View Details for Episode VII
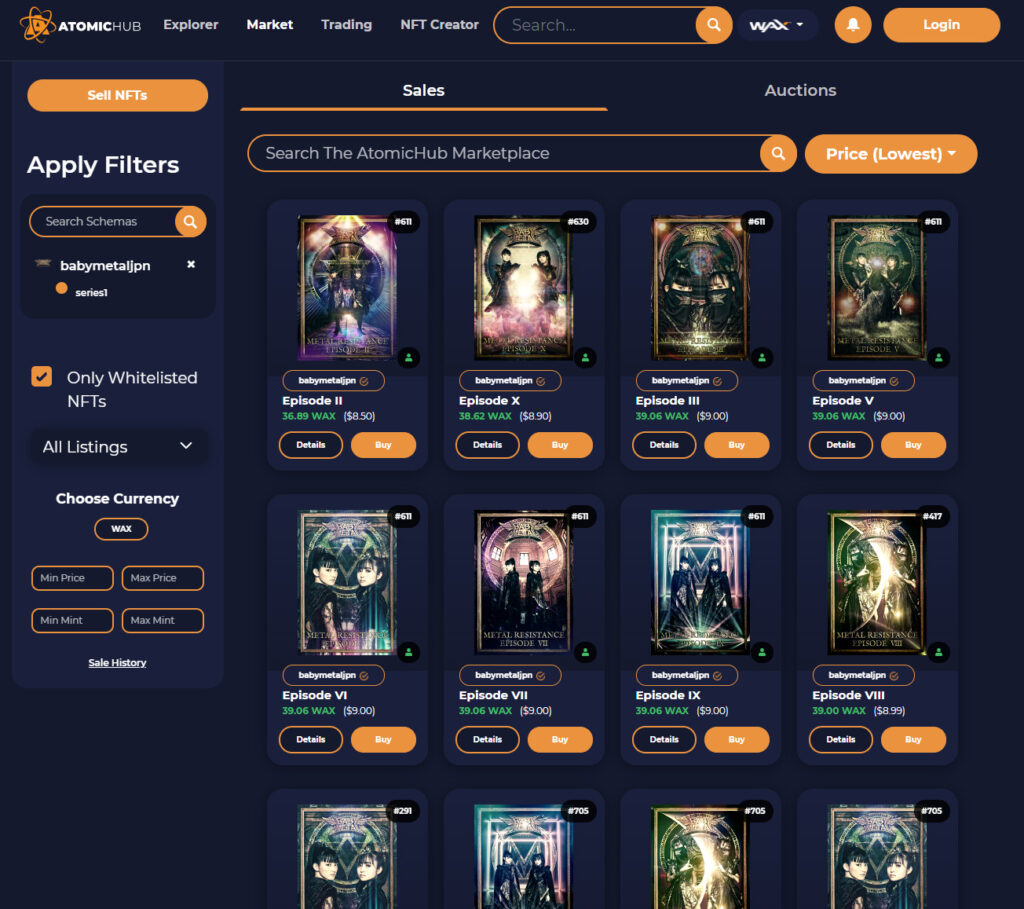 pyautogui.click(x=487, y=739)
